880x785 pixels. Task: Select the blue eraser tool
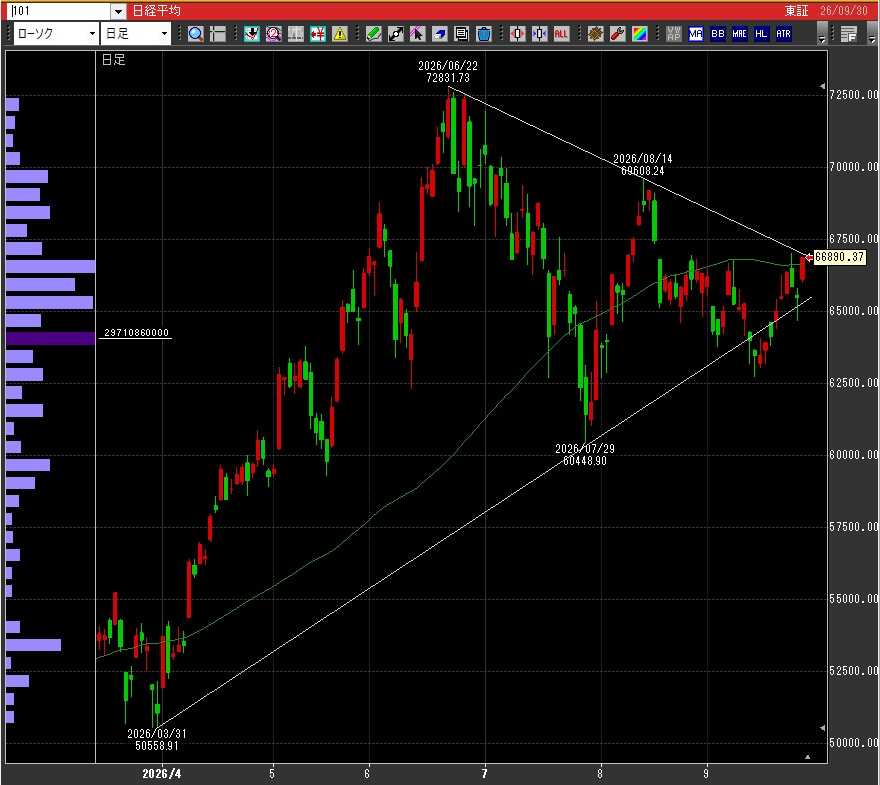pyautogui.click(x=439, y=34)
